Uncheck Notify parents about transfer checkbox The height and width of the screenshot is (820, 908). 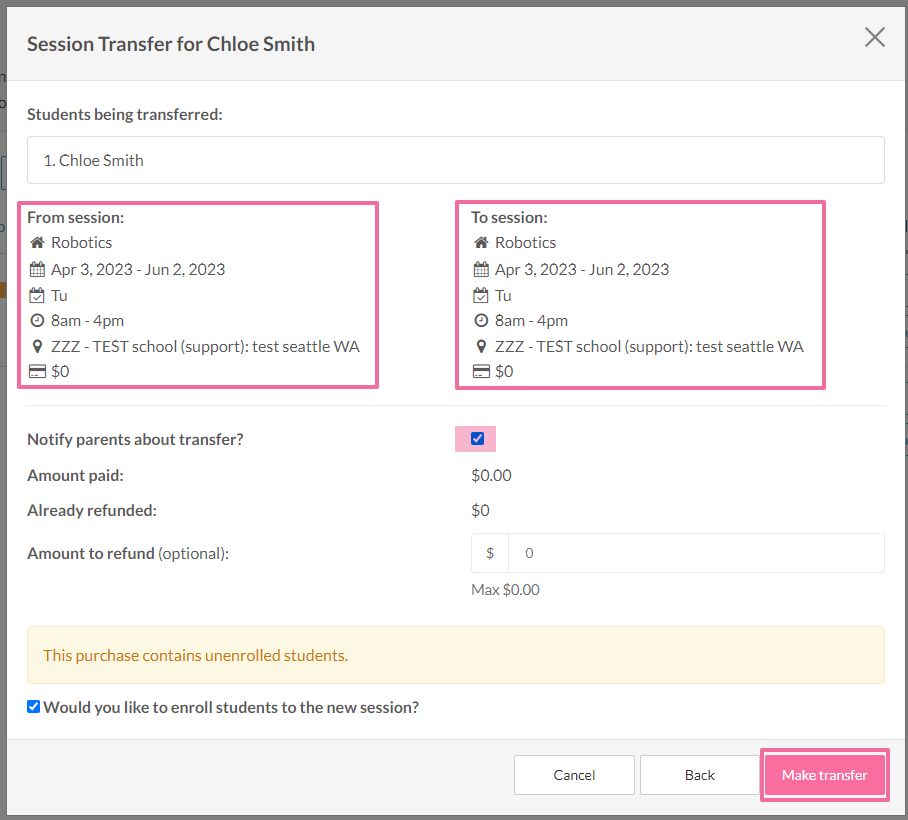click(477, 438)
